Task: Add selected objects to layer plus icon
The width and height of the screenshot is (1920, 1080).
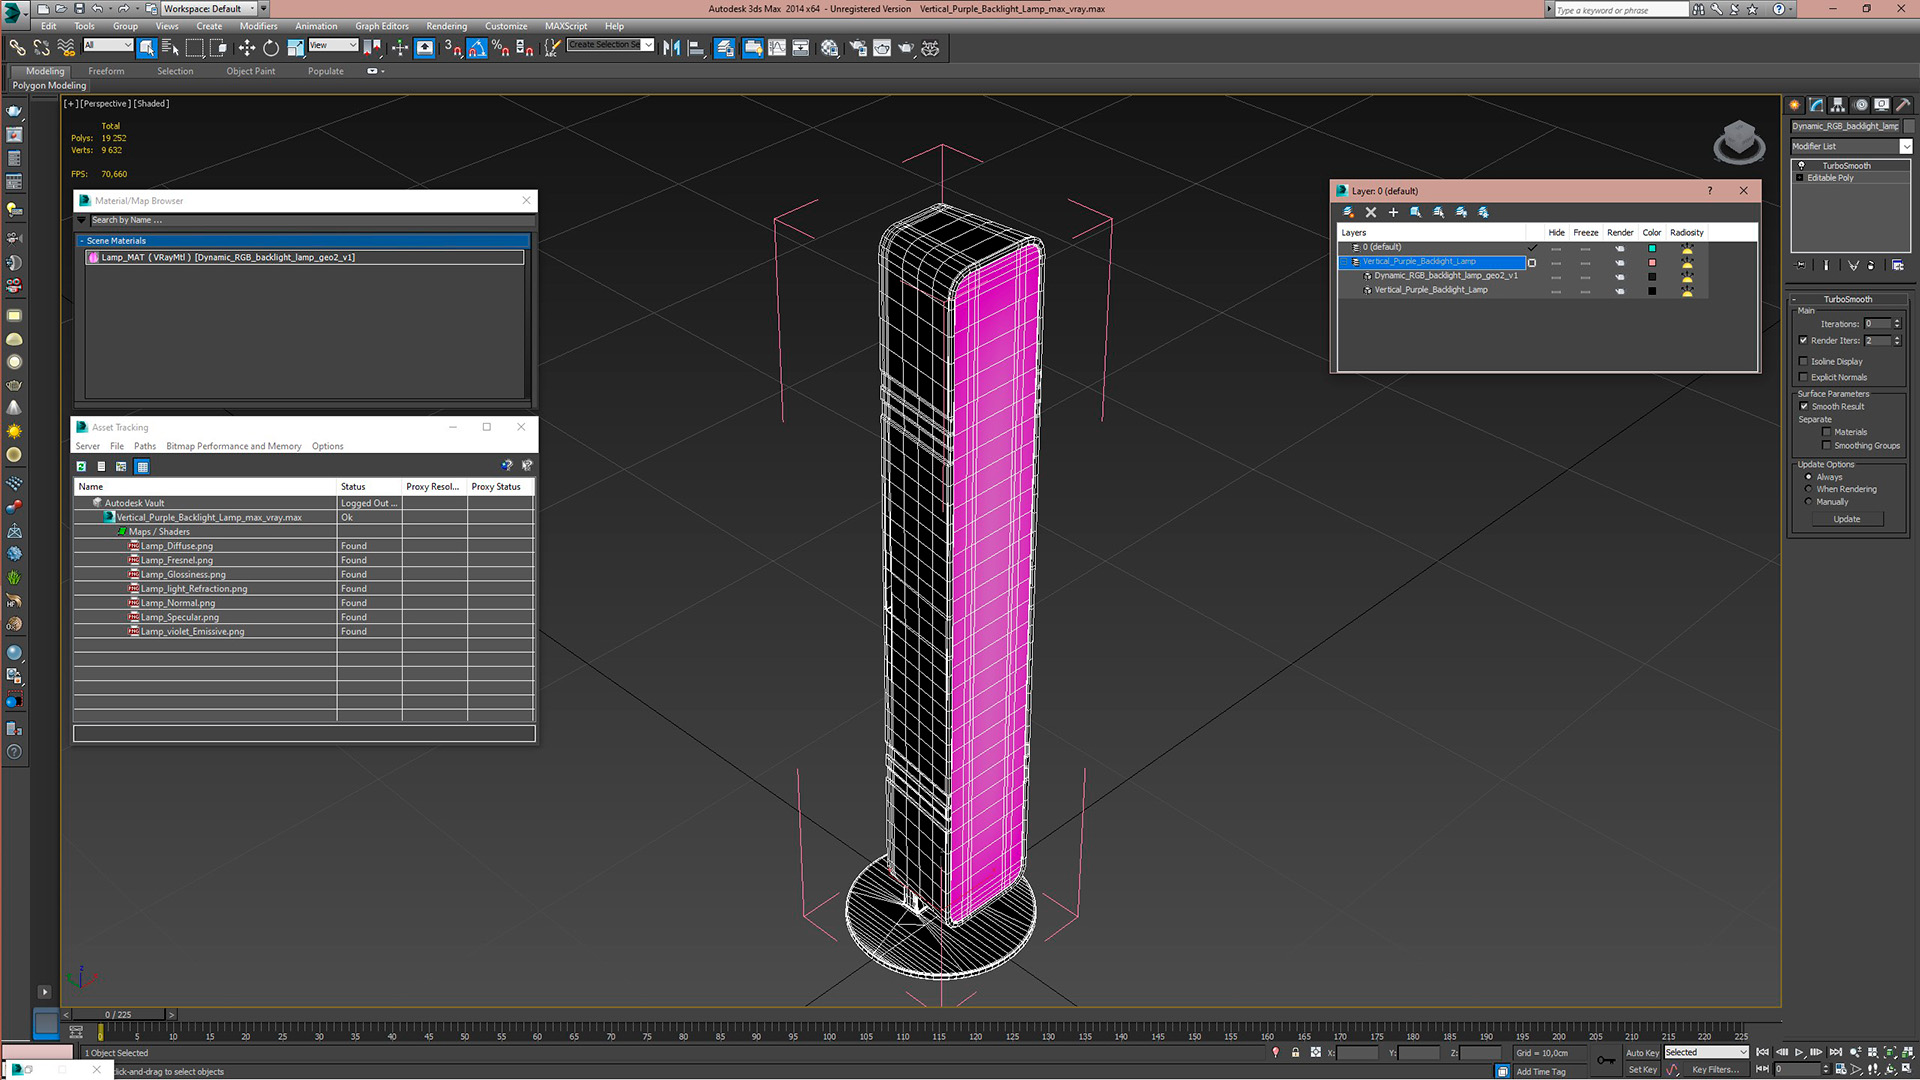Action: point(1393,212)
